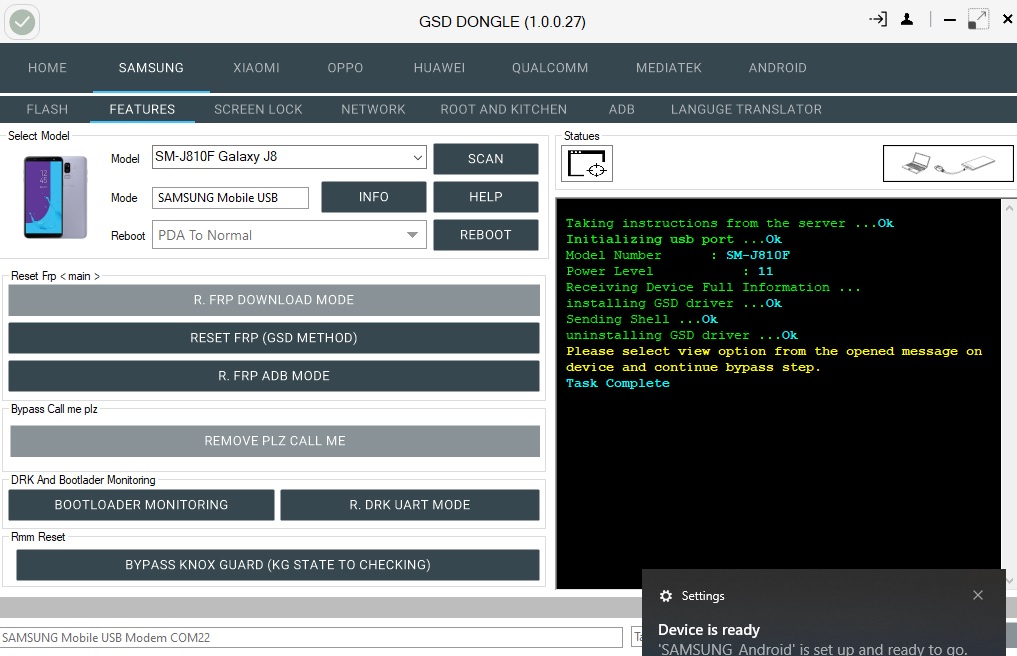Click the green checkmark logo icon
The image size is (1017, 656).
(x=22, y=22)
